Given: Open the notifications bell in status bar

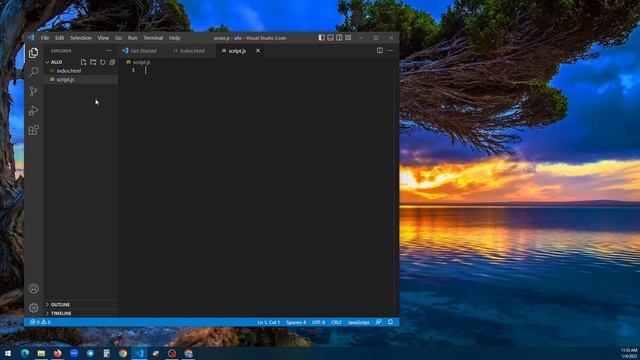Looking at the screenshot, I should [x=390, y=322].
